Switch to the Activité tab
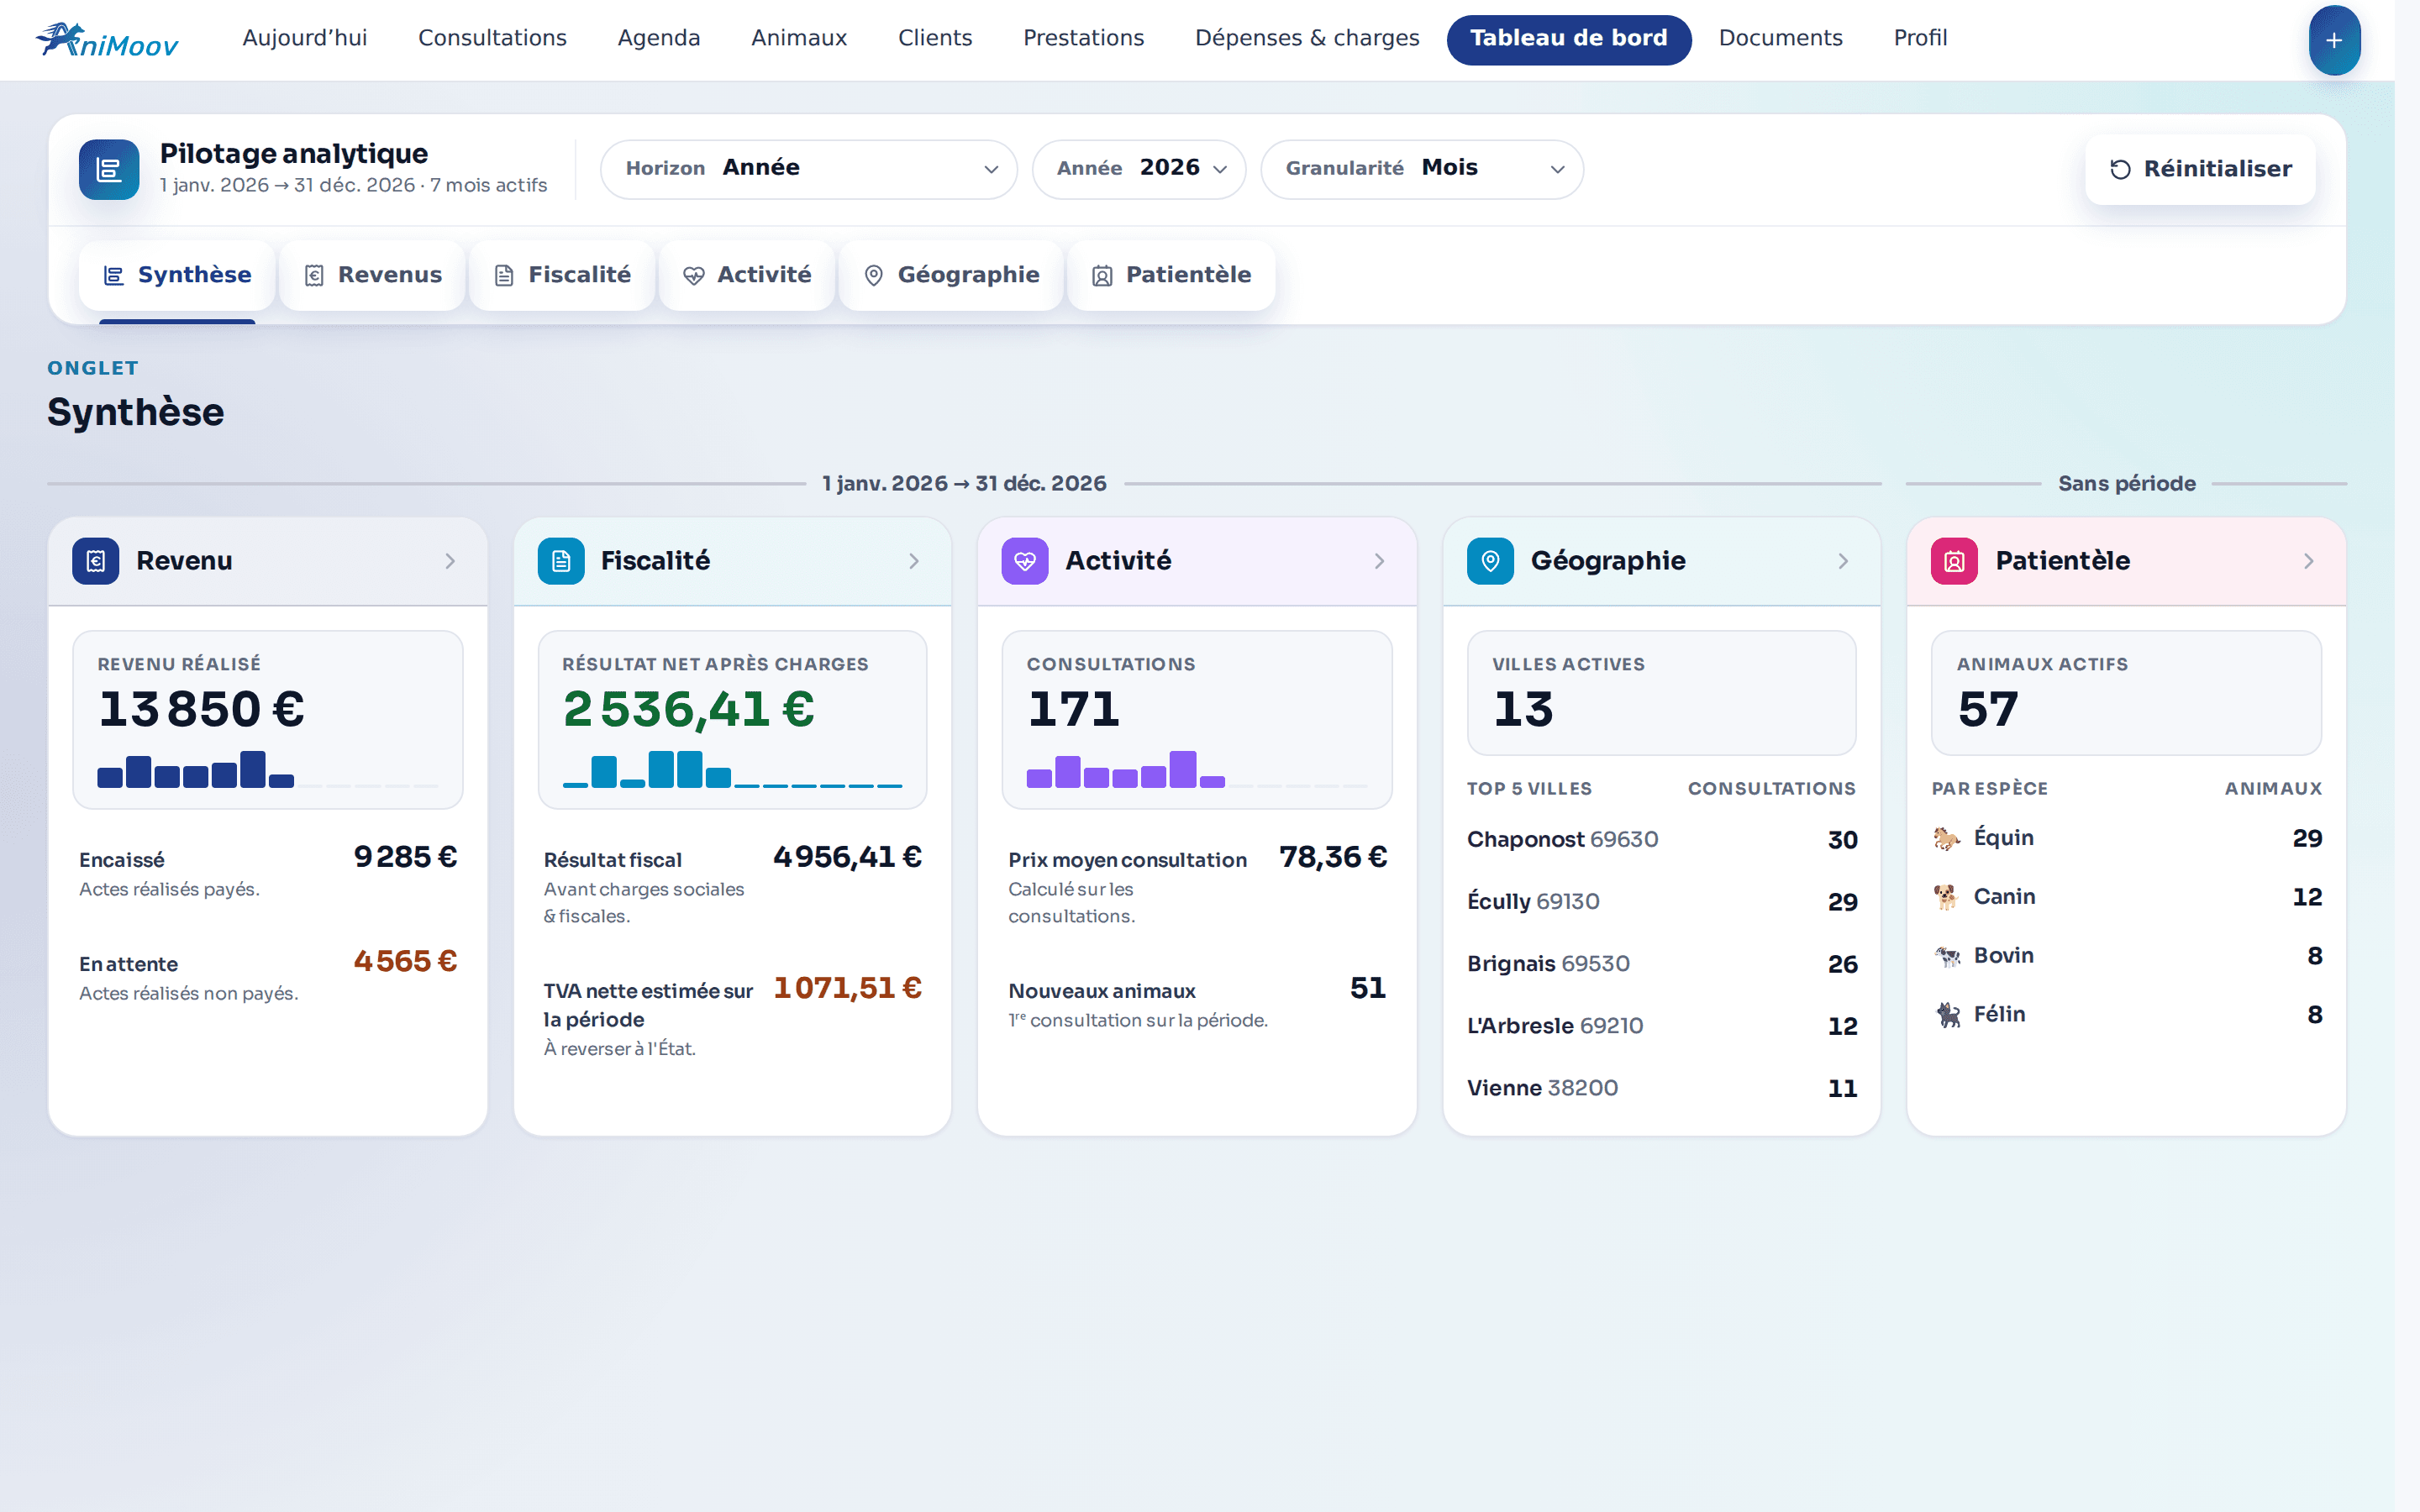The height and width of the screenshot is (1512, 2420). click(x=747, y=275)
